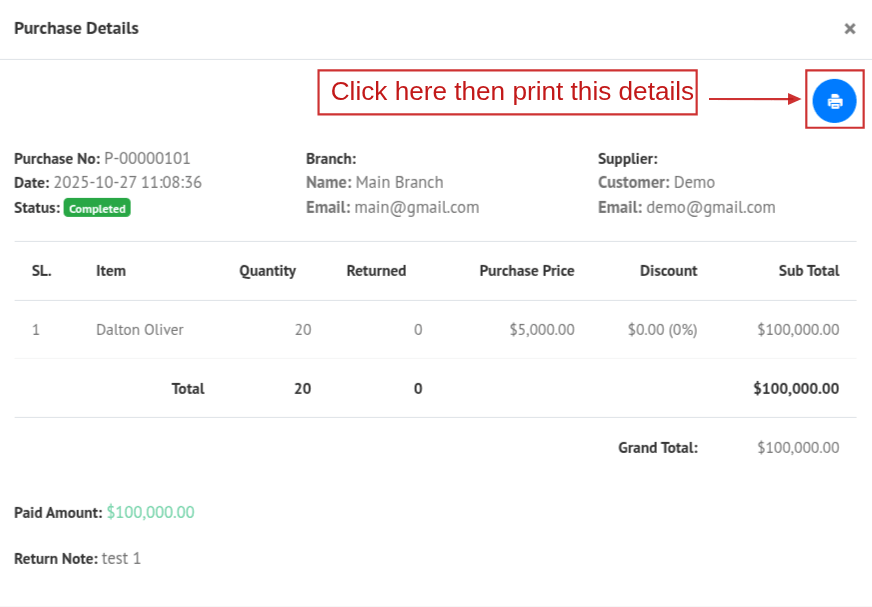
Task: Click the Quantity column header
Action: pyautogui.click(x=267, y=271)
